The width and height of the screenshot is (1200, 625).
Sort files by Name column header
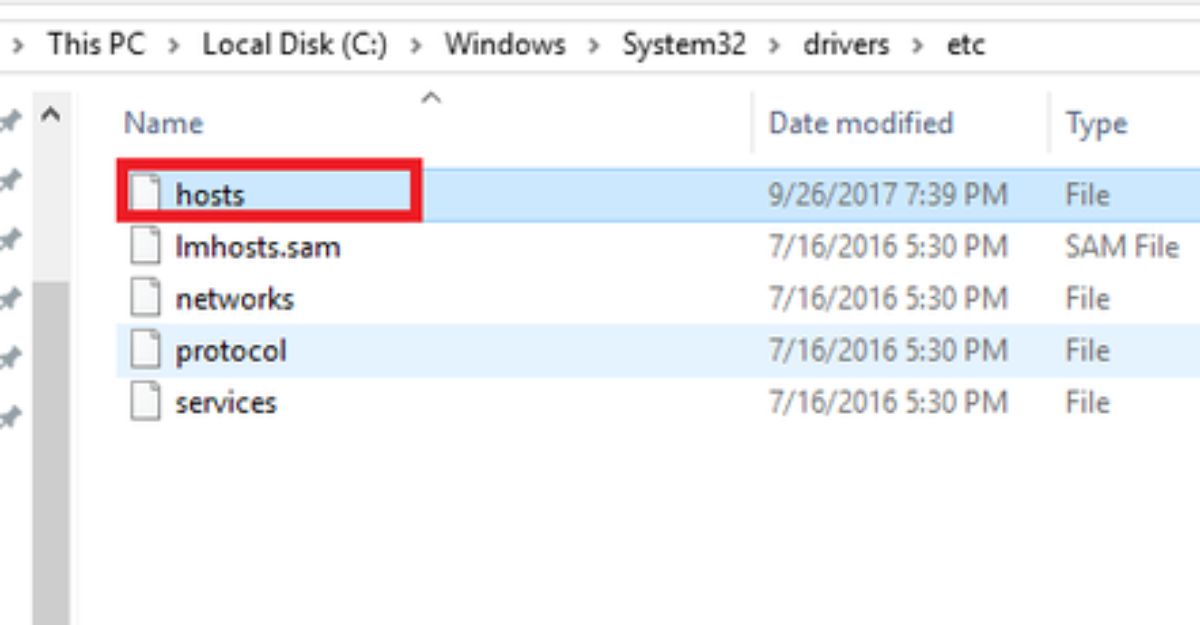point(163,123)
